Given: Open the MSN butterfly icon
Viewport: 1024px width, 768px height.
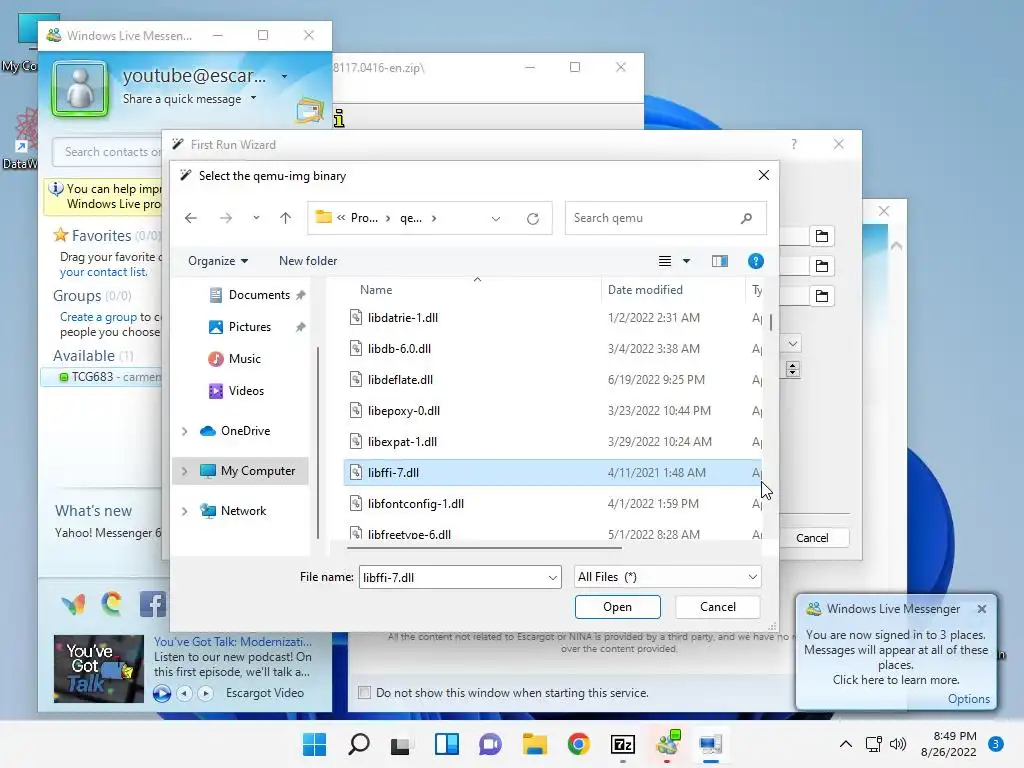Looking at the screenshot, I should [x=73, y=605].
